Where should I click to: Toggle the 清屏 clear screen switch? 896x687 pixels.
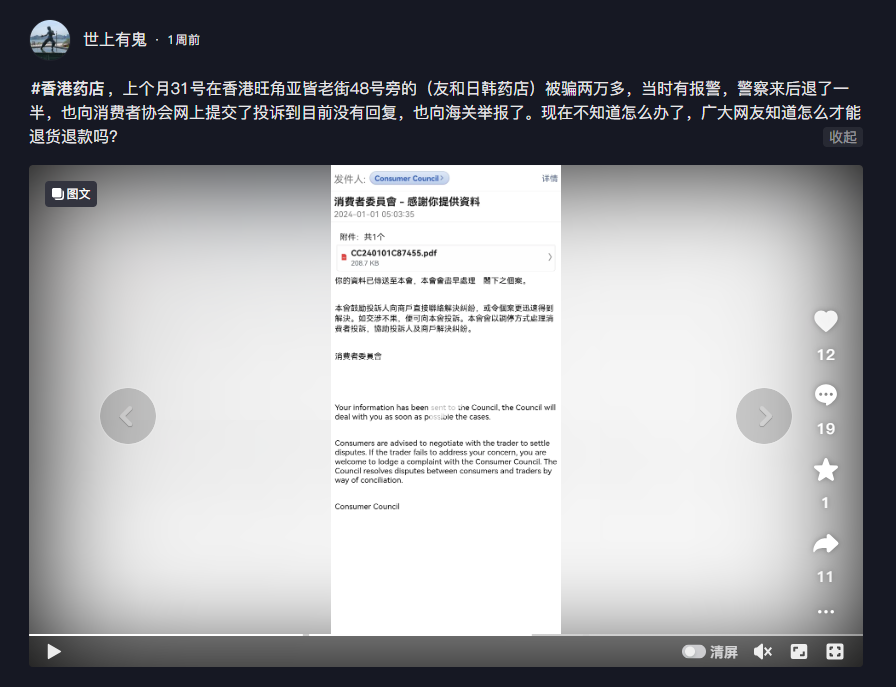[x=694, y=651]
